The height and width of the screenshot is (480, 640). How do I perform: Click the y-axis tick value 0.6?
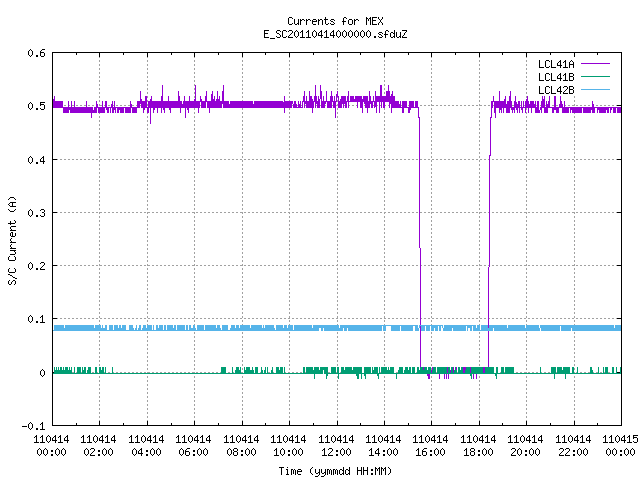[36, 53]
